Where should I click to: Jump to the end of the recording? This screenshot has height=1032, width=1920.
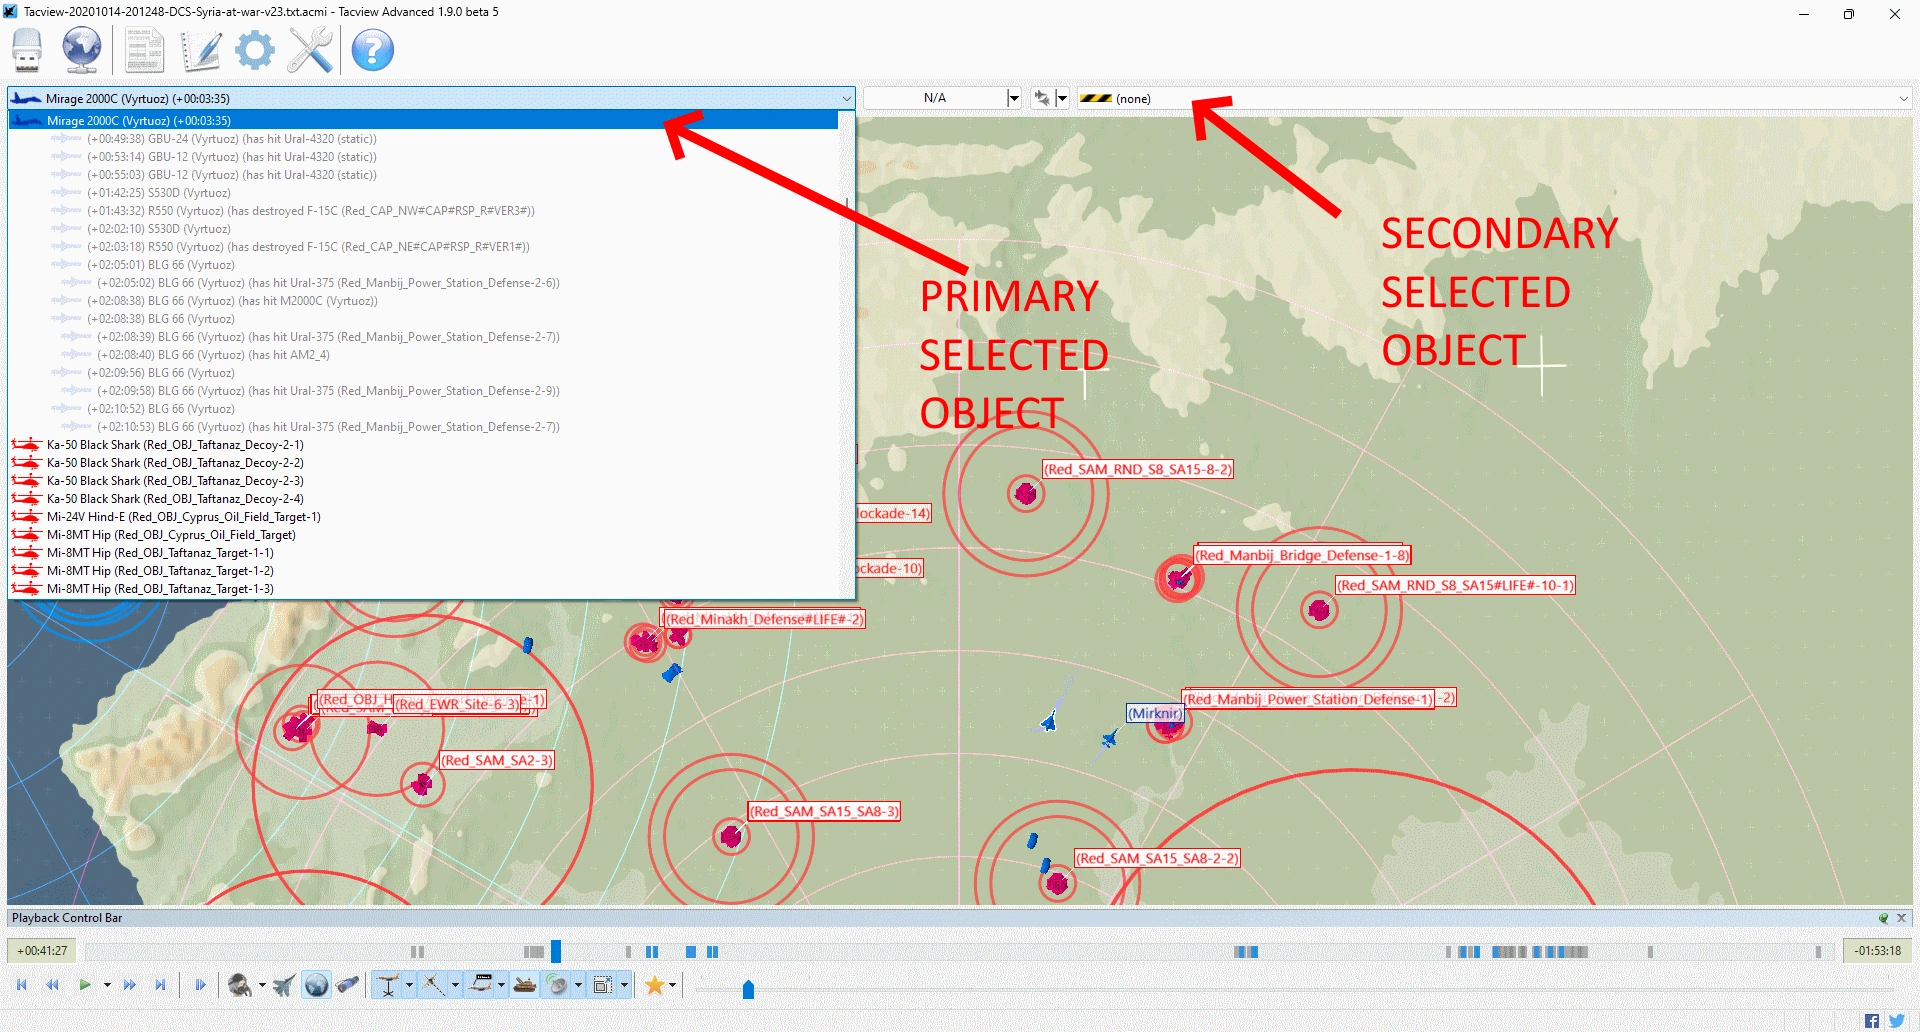coord(160,985)
